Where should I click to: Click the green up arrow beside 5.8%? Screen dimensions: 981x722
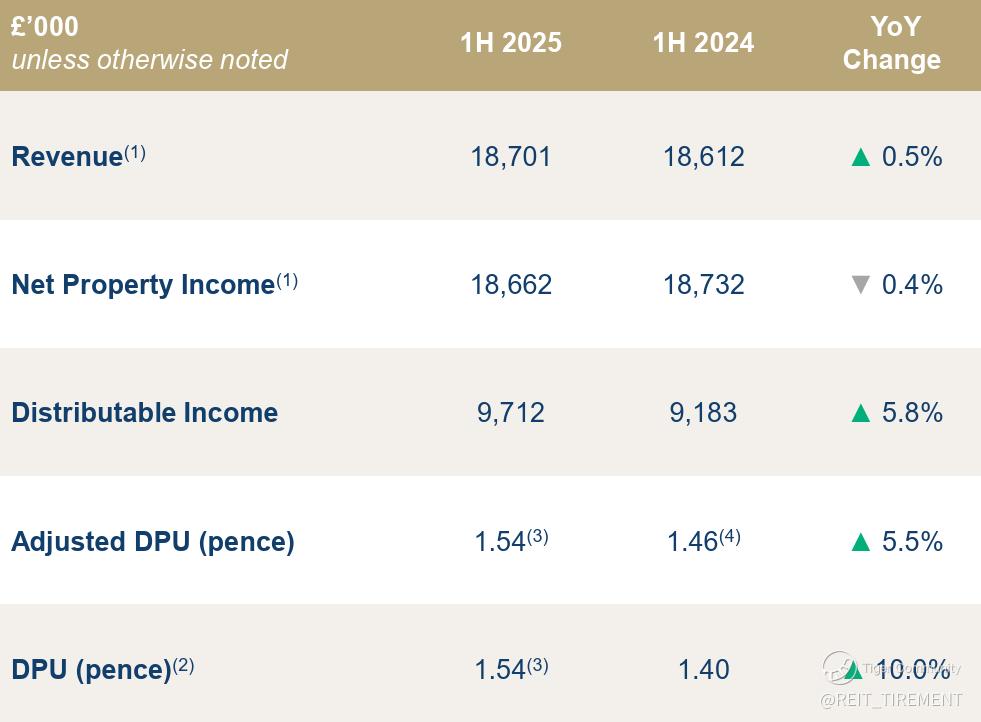click(860, 413)
